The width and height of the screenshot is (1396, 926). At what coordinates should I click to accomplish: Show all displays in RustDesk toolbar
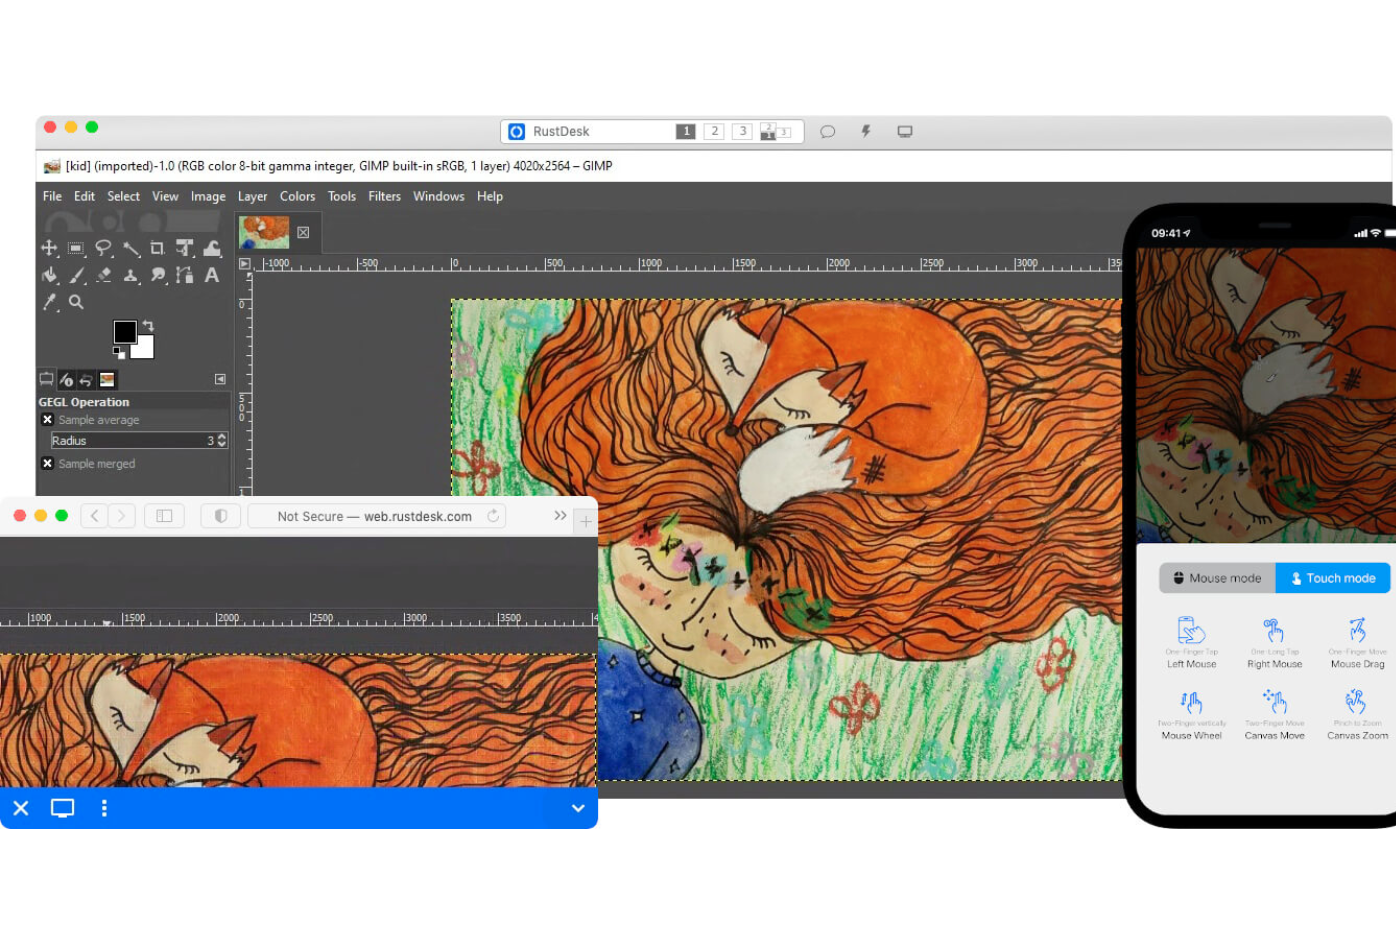pos(776,132)
